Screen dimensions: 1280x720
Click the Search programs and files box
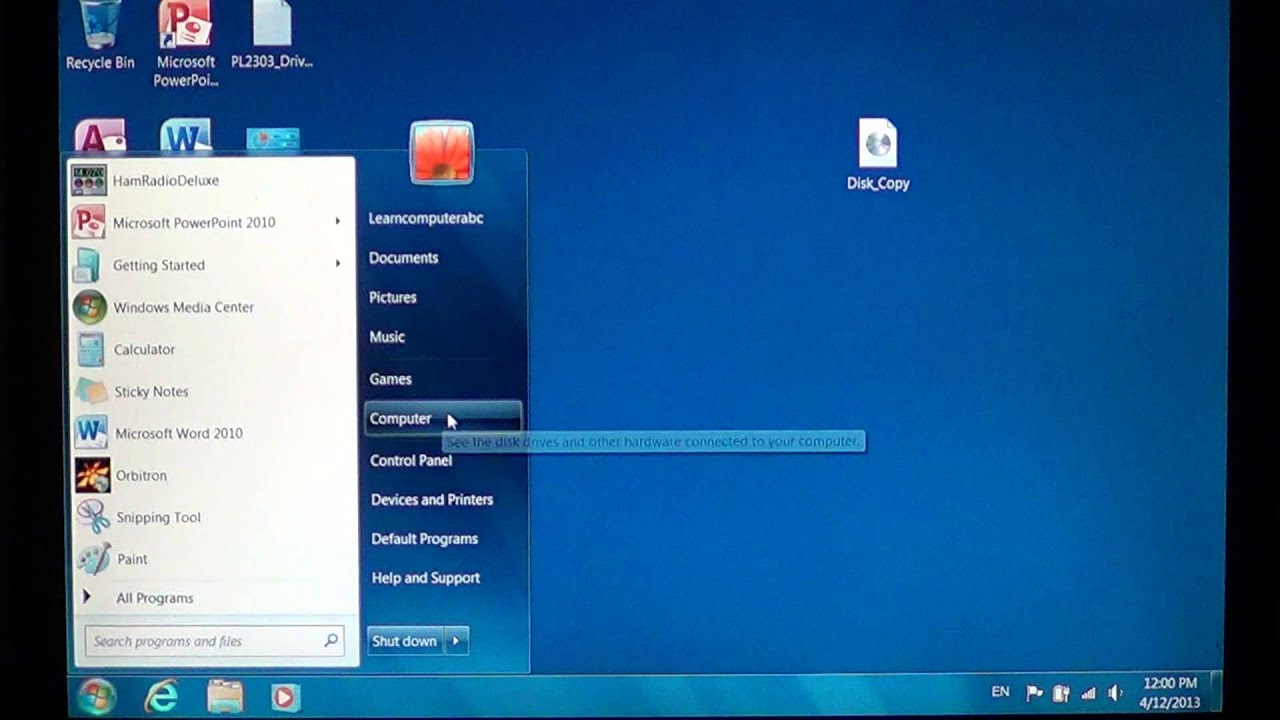click(214, 641)
